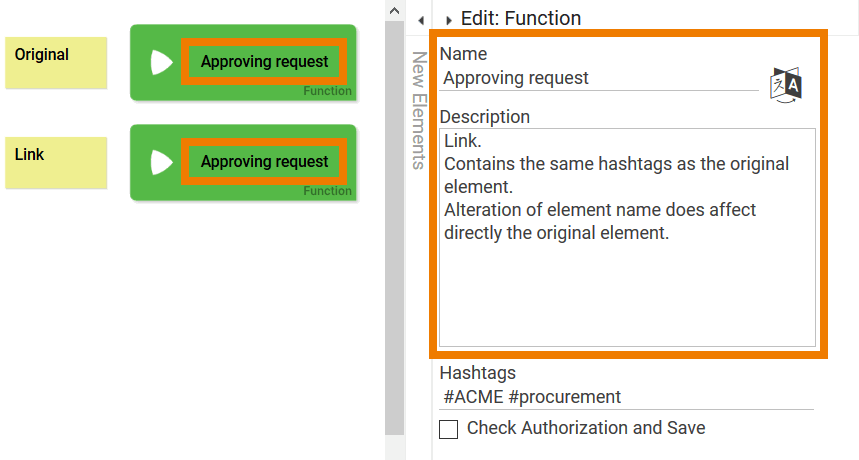Select the yellow Link sticky note

(x=56, y=163)
